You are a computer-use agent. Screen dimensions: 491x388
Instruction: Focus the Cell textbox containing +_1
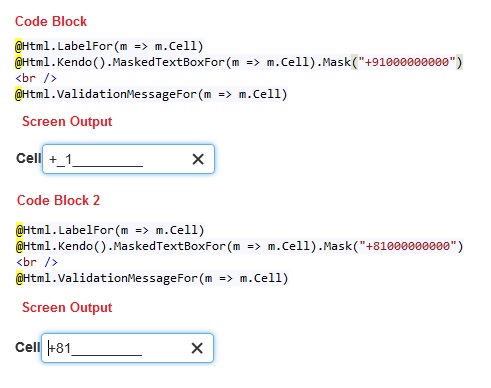click(128, 159)
